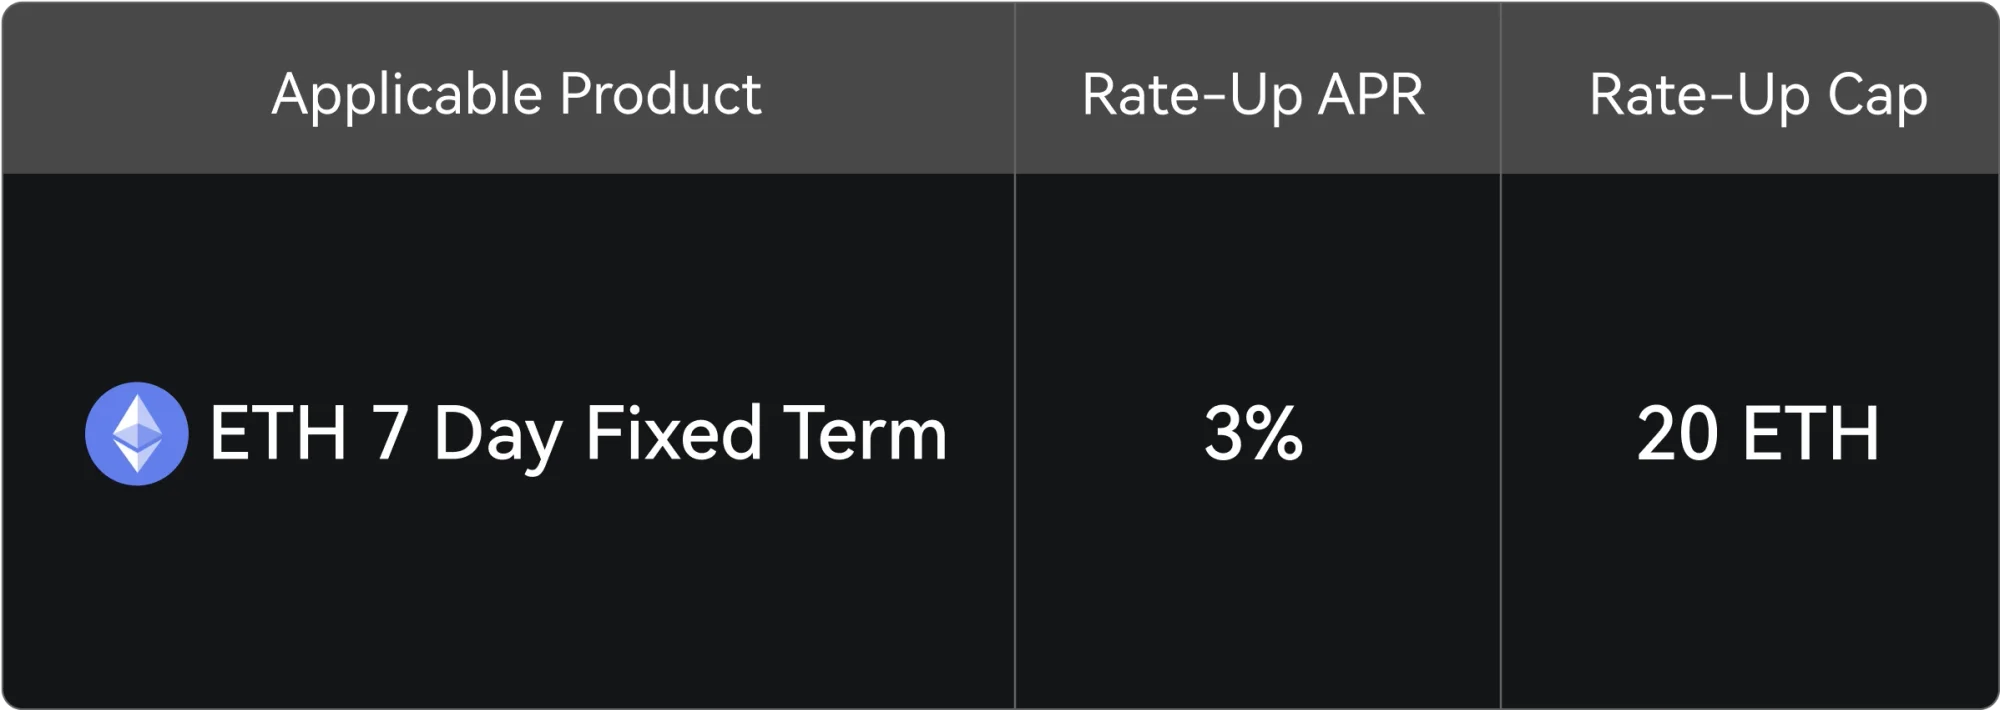Click the number 20 in the cap cell
2000x710 pixels.
click(x=1678, y=433)
